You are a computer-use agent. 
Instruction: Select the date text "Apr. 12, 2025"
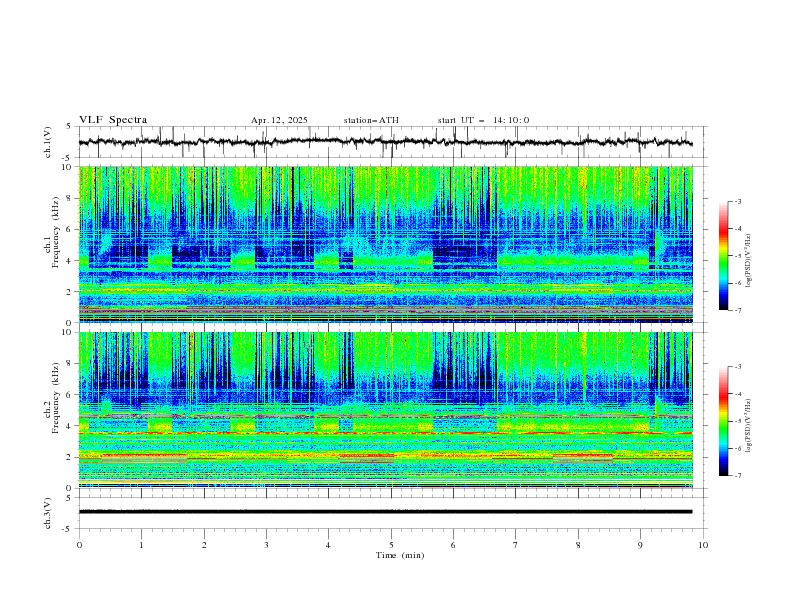[279, 120]
